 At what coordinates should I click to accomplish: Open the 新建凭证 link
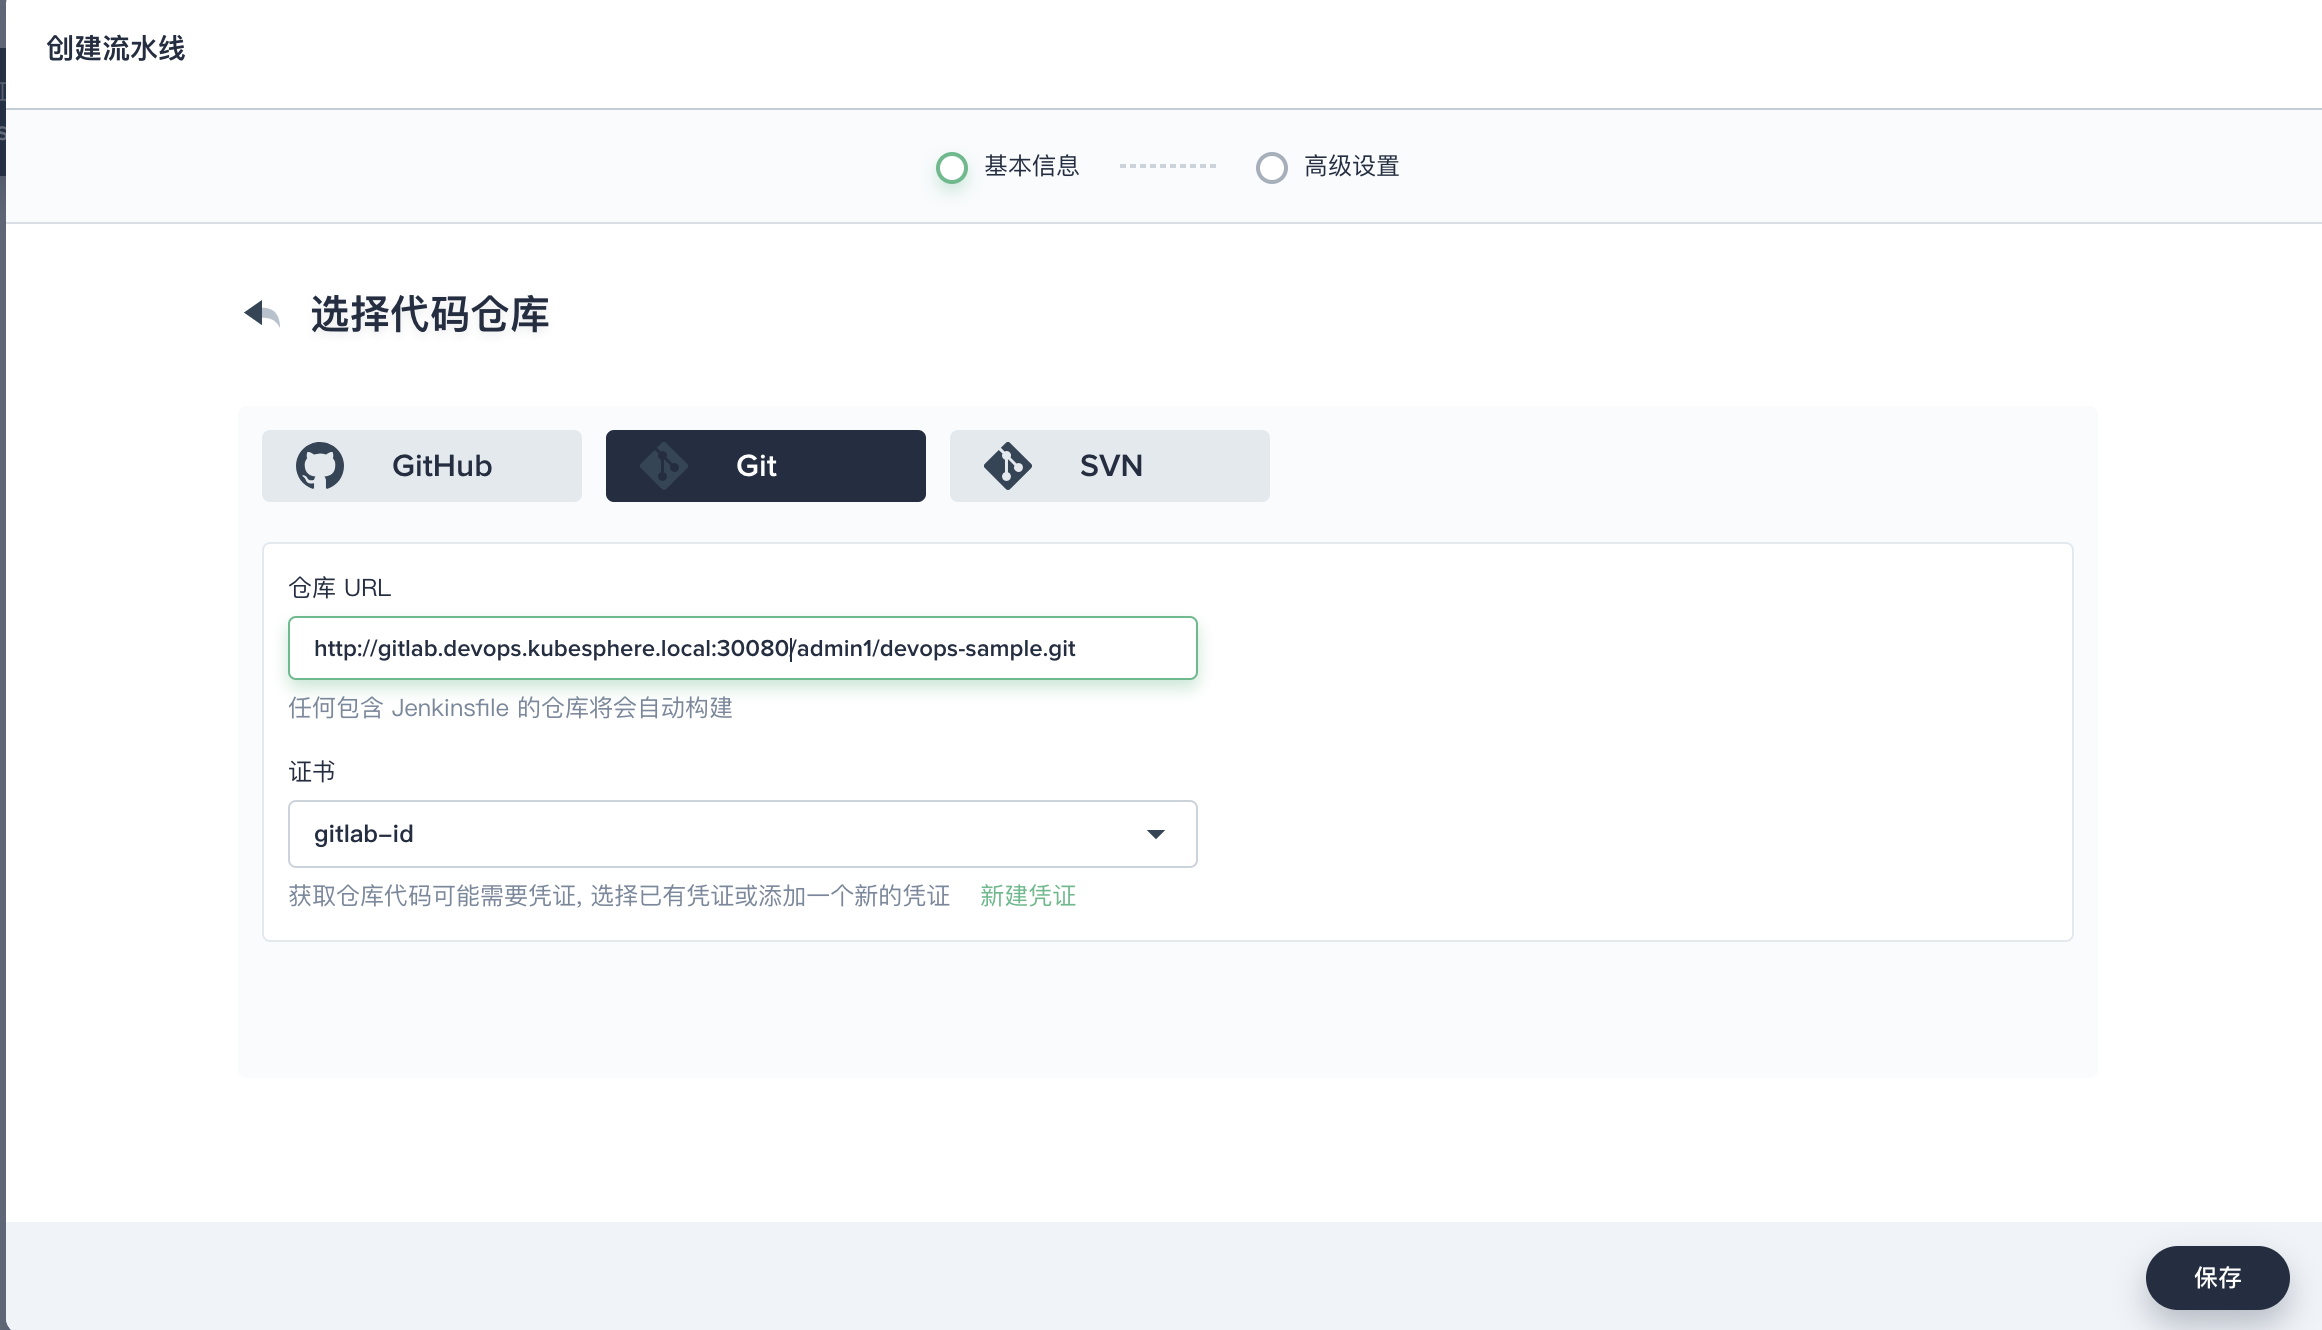pyautogui.click(x=1027, y=896)
